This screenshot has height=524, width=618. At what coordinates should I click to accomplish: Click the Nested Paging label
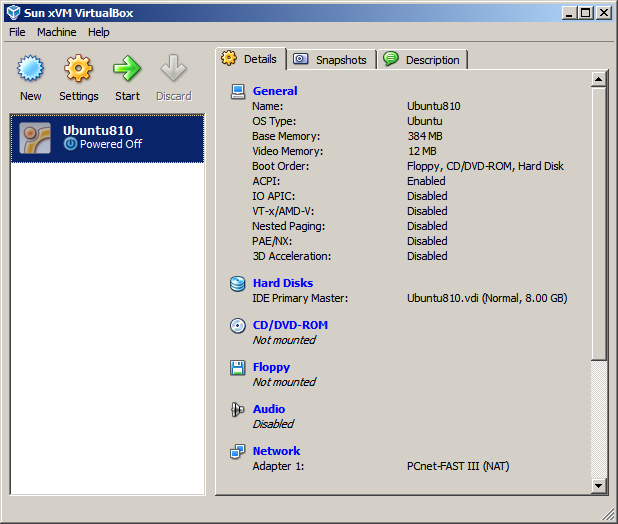289,227
